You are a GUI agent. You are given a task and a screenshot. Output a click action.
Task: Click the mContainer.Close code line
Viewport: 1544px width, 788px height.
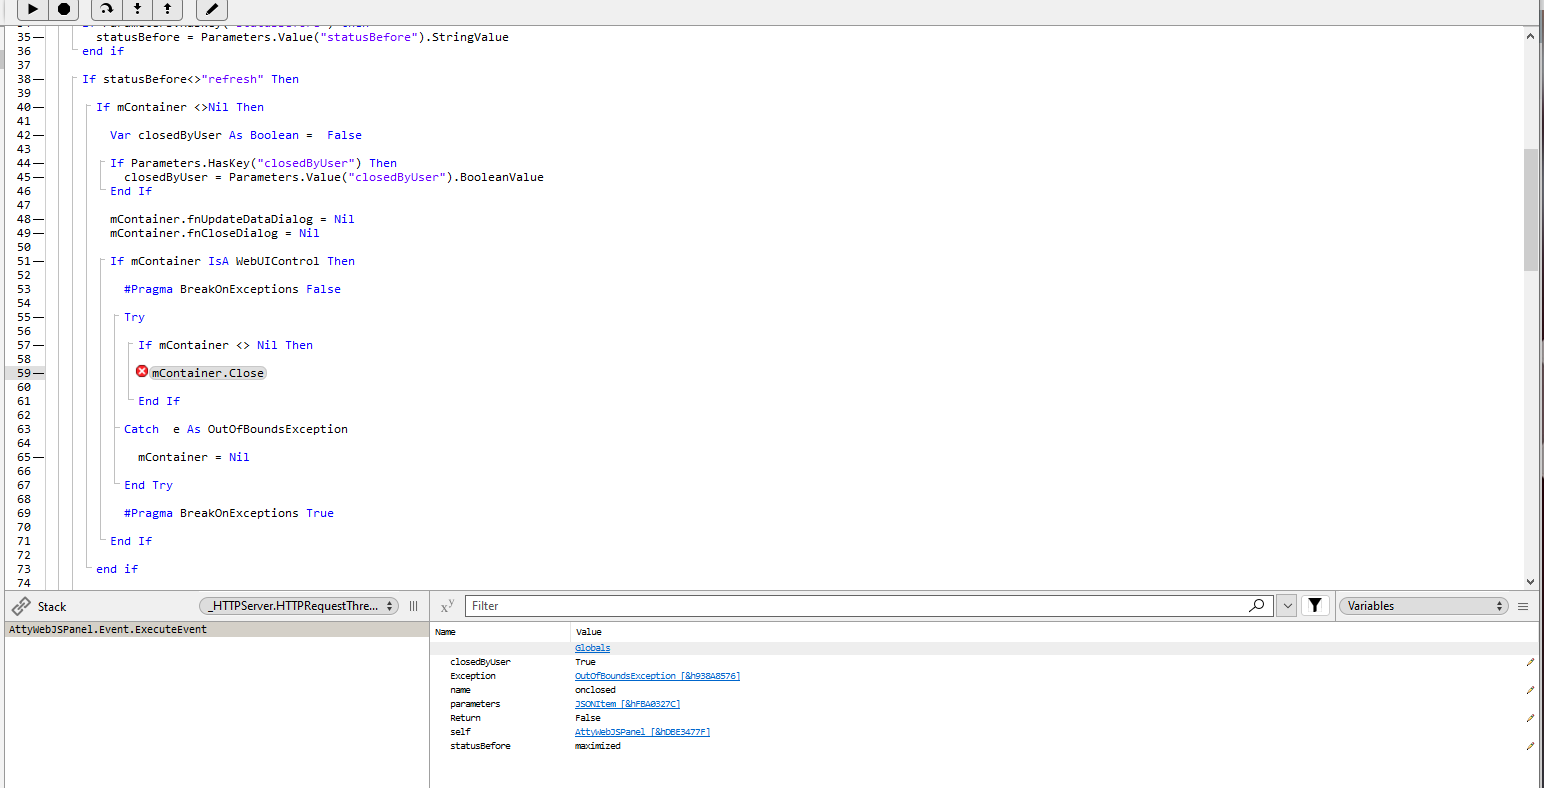pyautogui.click(x=208, y=373)
